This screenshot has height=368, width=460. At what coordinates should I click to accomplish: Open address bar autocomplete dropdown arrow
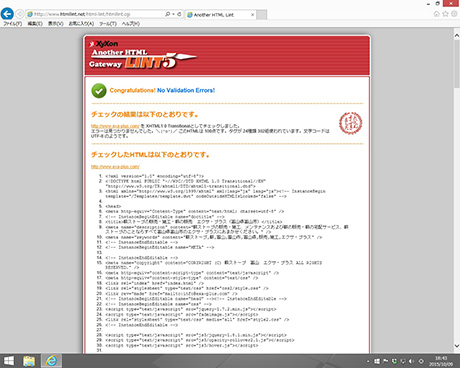pos(173,14)
